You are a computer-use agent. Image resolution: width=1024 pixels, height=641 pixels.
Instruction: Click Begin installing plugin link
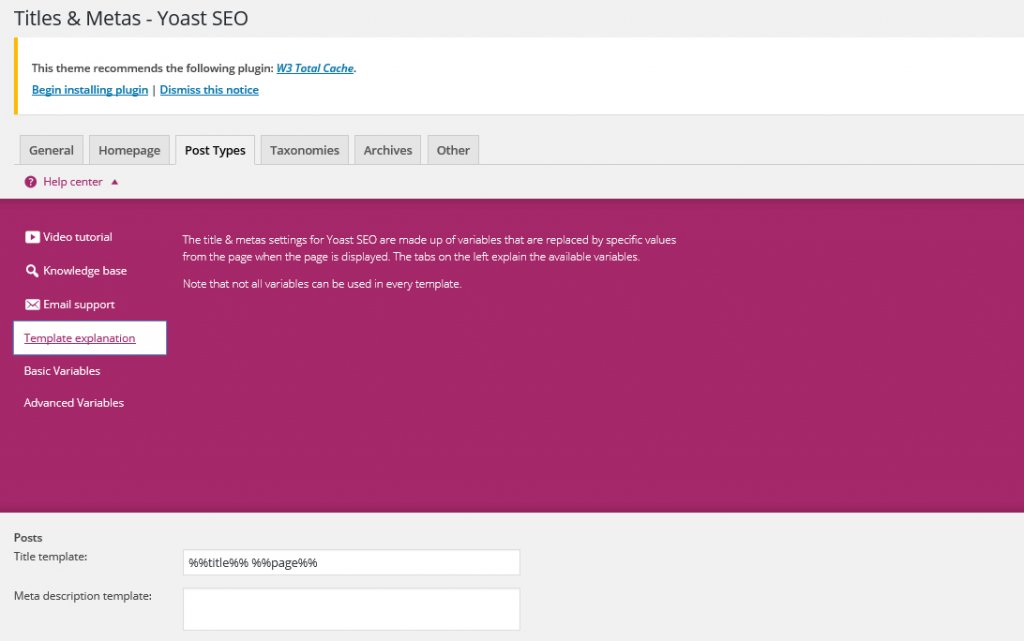90,90
